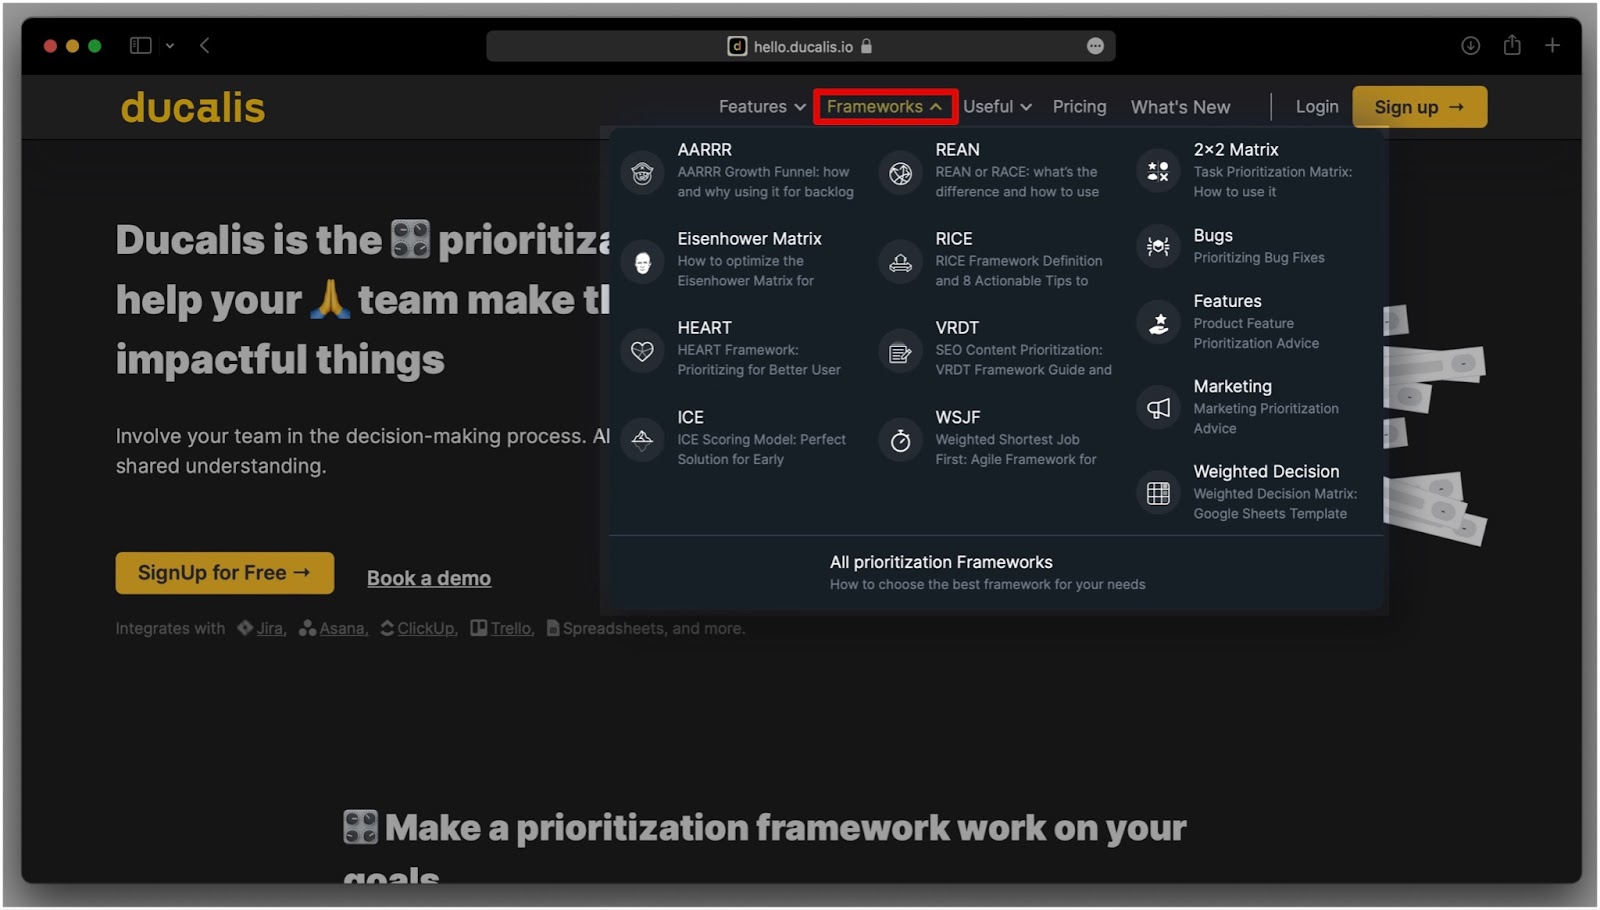Click the page options ellipsis in address bar
Image resolution: width=1600 pixels, height=910 pixels.
[x=1095, y=46]
